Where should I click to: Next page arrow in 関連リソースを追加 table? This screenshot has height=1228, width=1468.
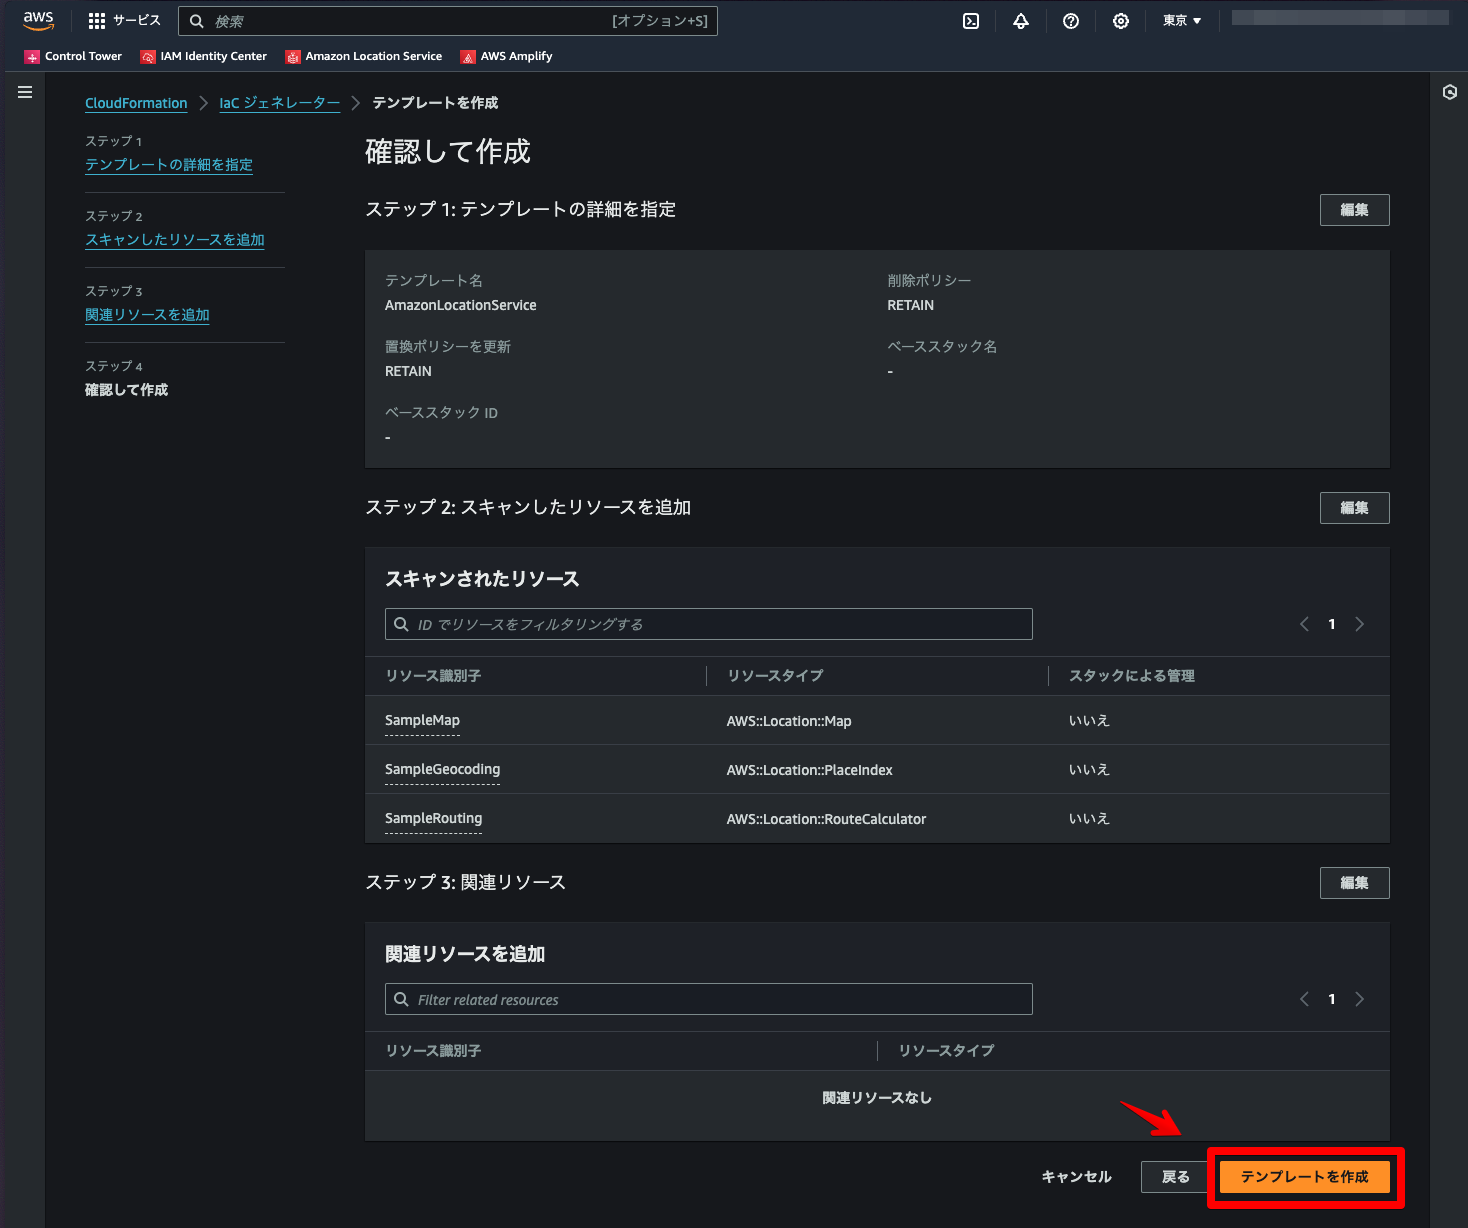click(x=1359, y=999)
